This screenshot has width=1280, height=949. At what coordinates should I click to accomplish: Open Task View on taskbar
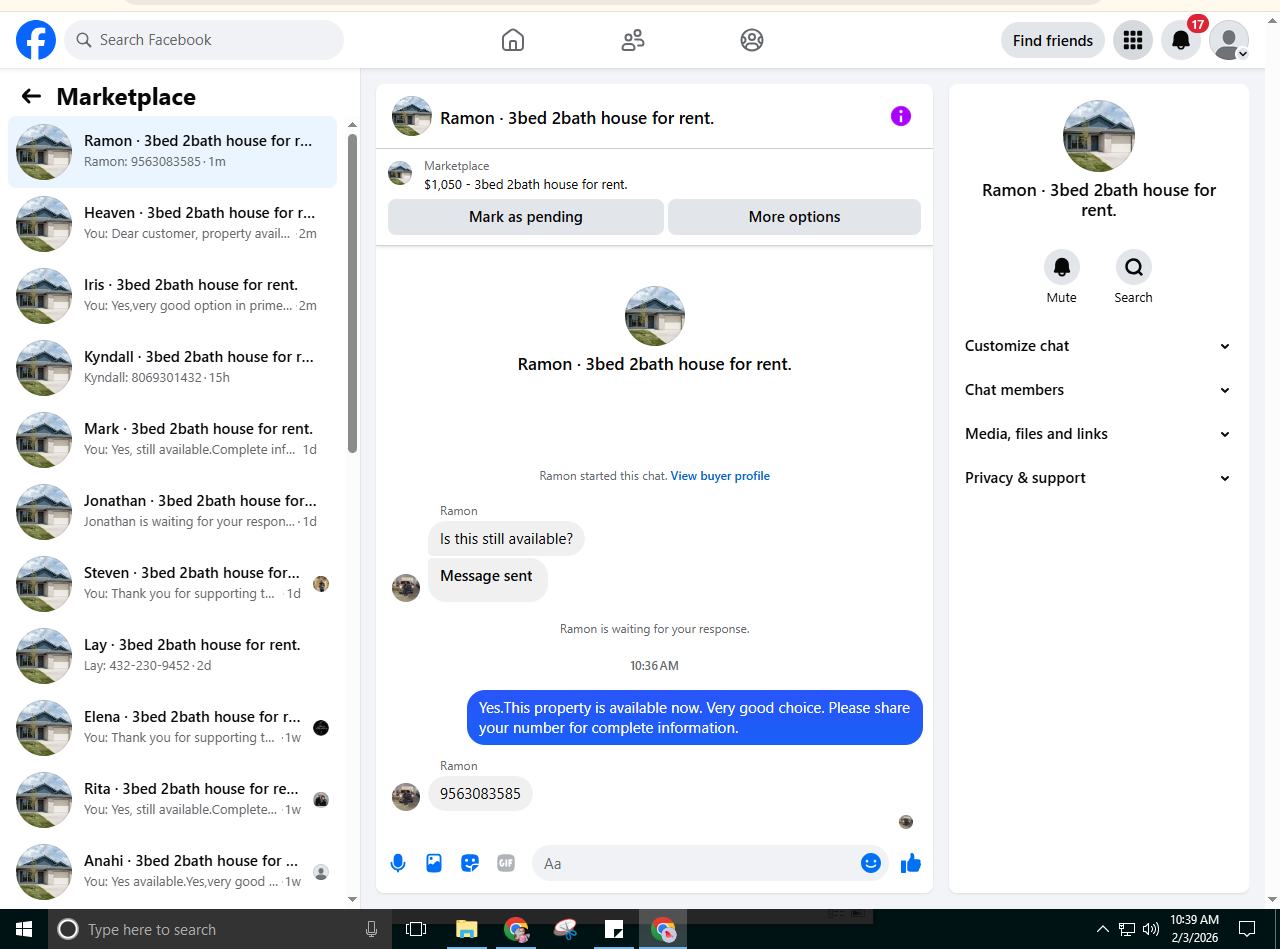(x=416, y=929)
